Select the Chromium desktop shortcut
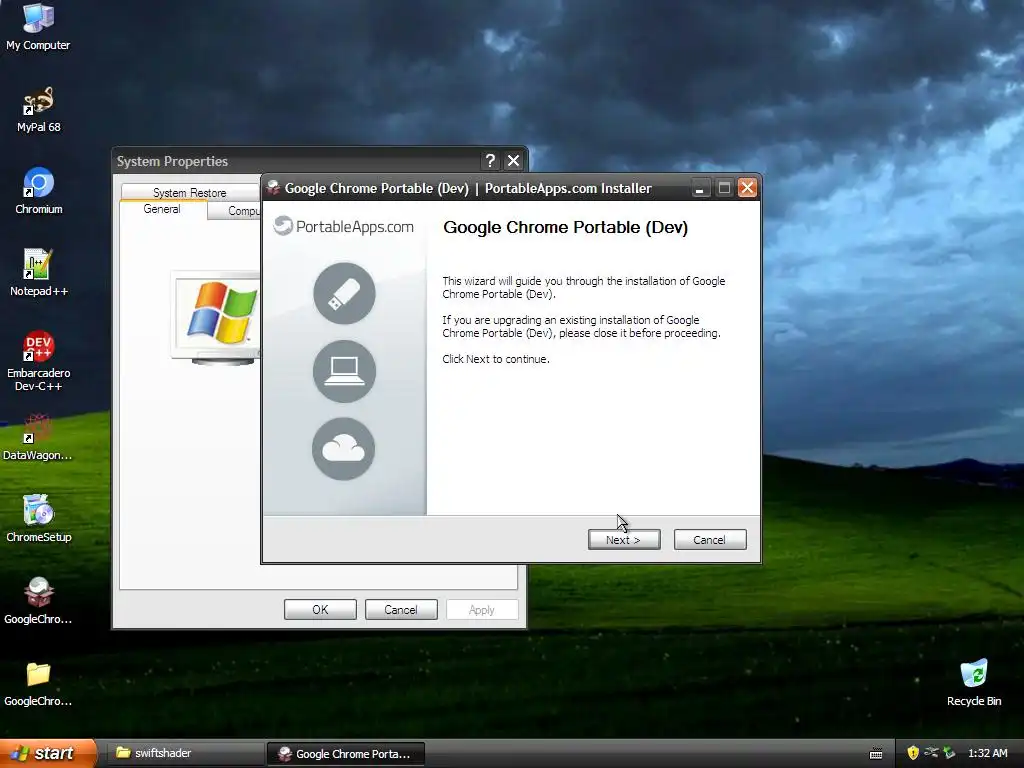This screenshot has width=1024, height=768. [38, 191]
